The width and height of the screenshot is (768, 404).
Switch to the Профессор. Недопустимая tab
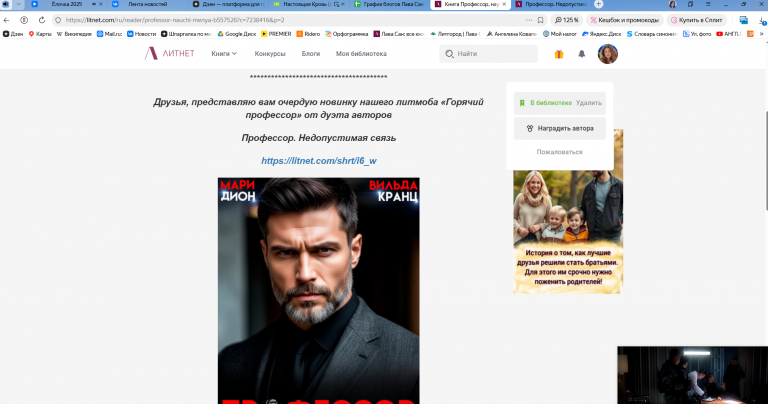pos(551,4)
